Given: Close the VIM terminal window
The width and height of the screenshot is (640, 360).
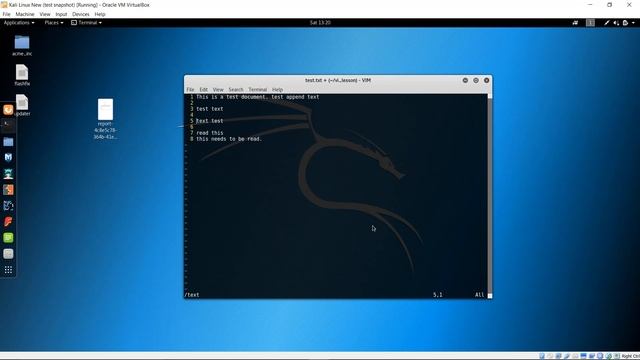Looking at the screenshot, I should (x=487, y=80).
